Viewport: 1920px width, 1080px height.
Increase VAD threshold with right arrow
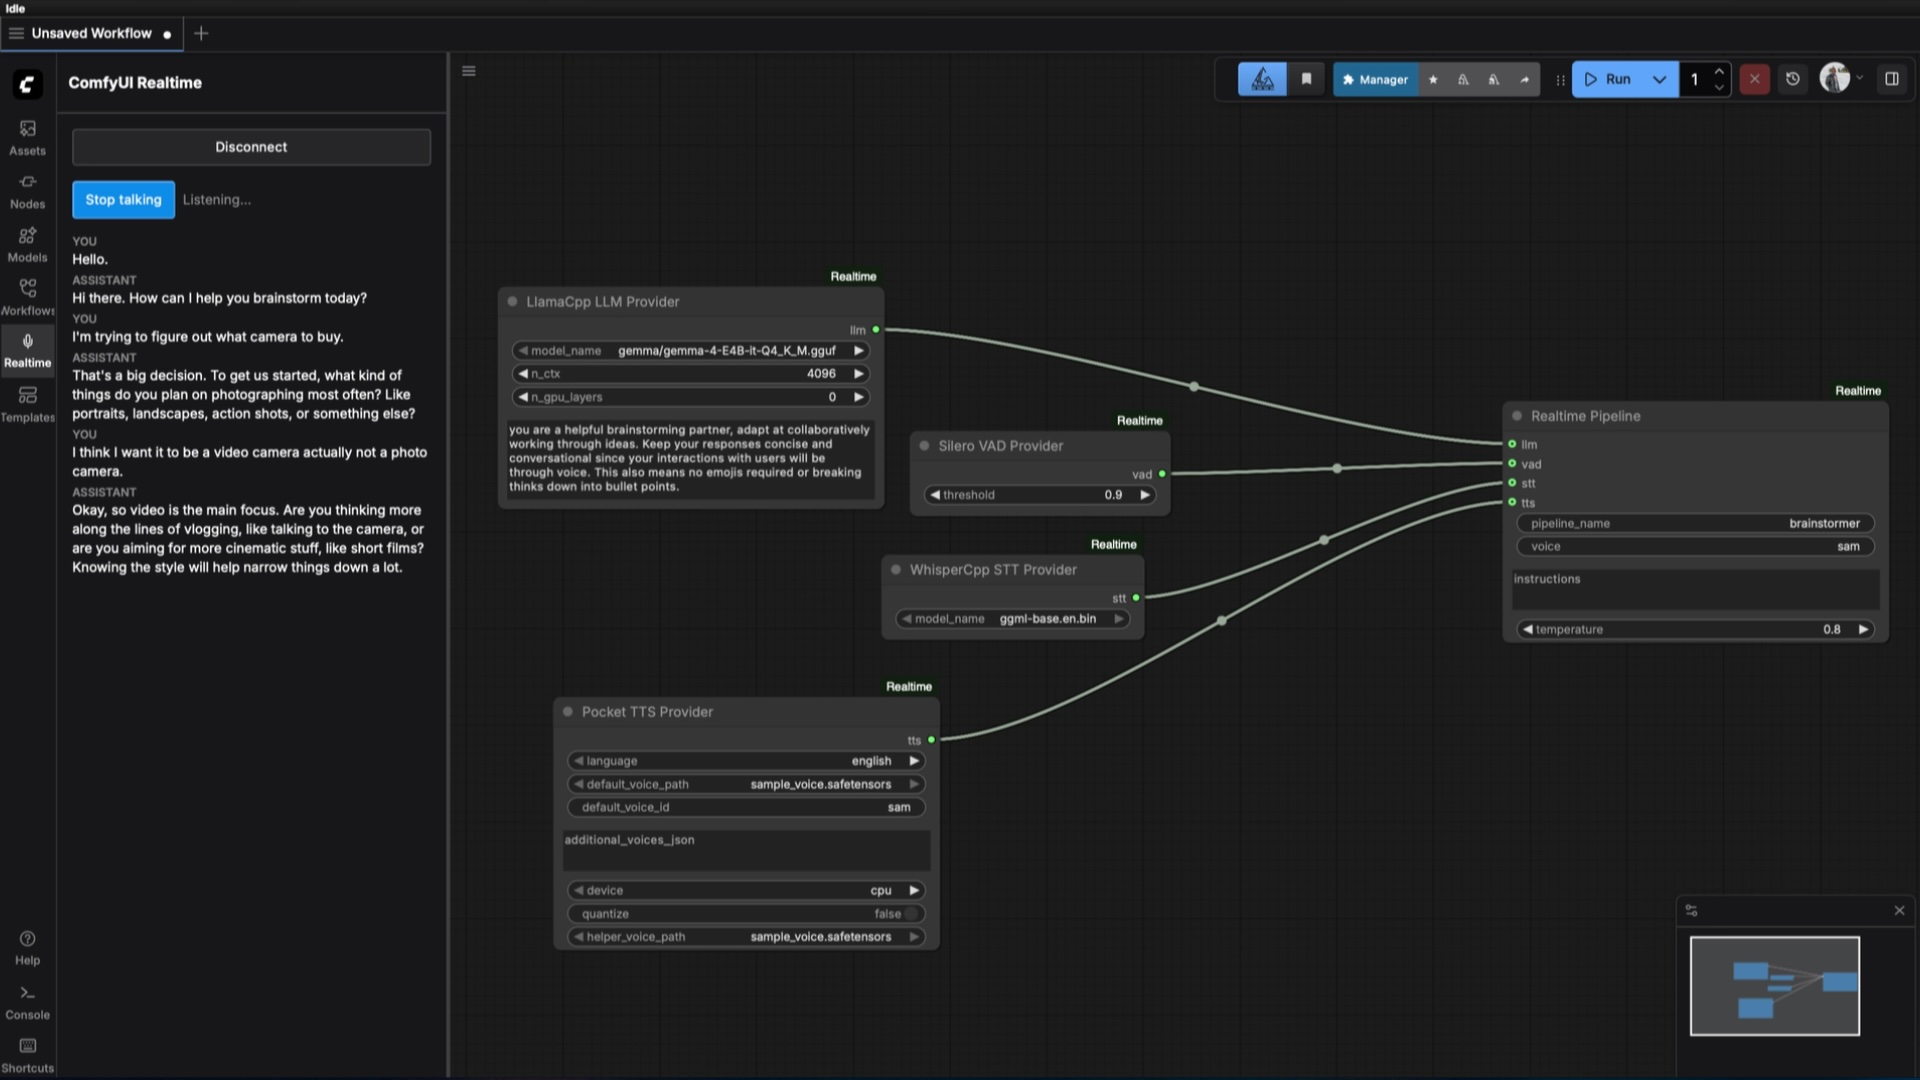[1144, 495]
